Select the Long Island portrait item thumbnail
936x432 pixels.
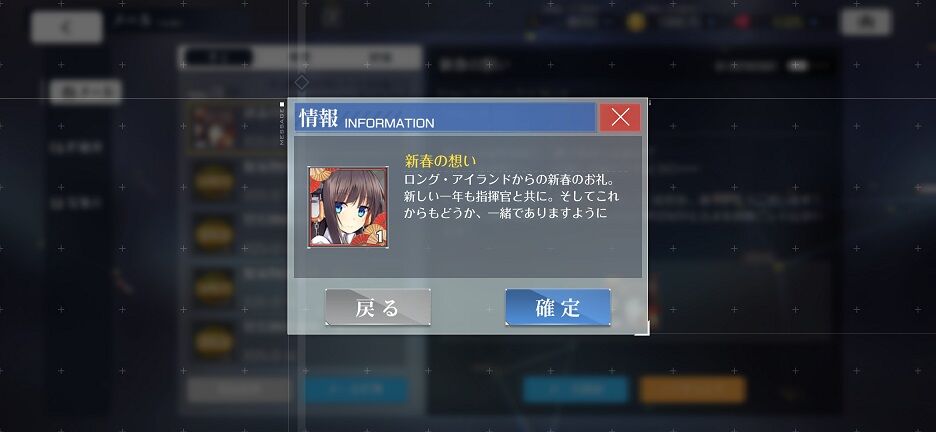pos(348,207)
